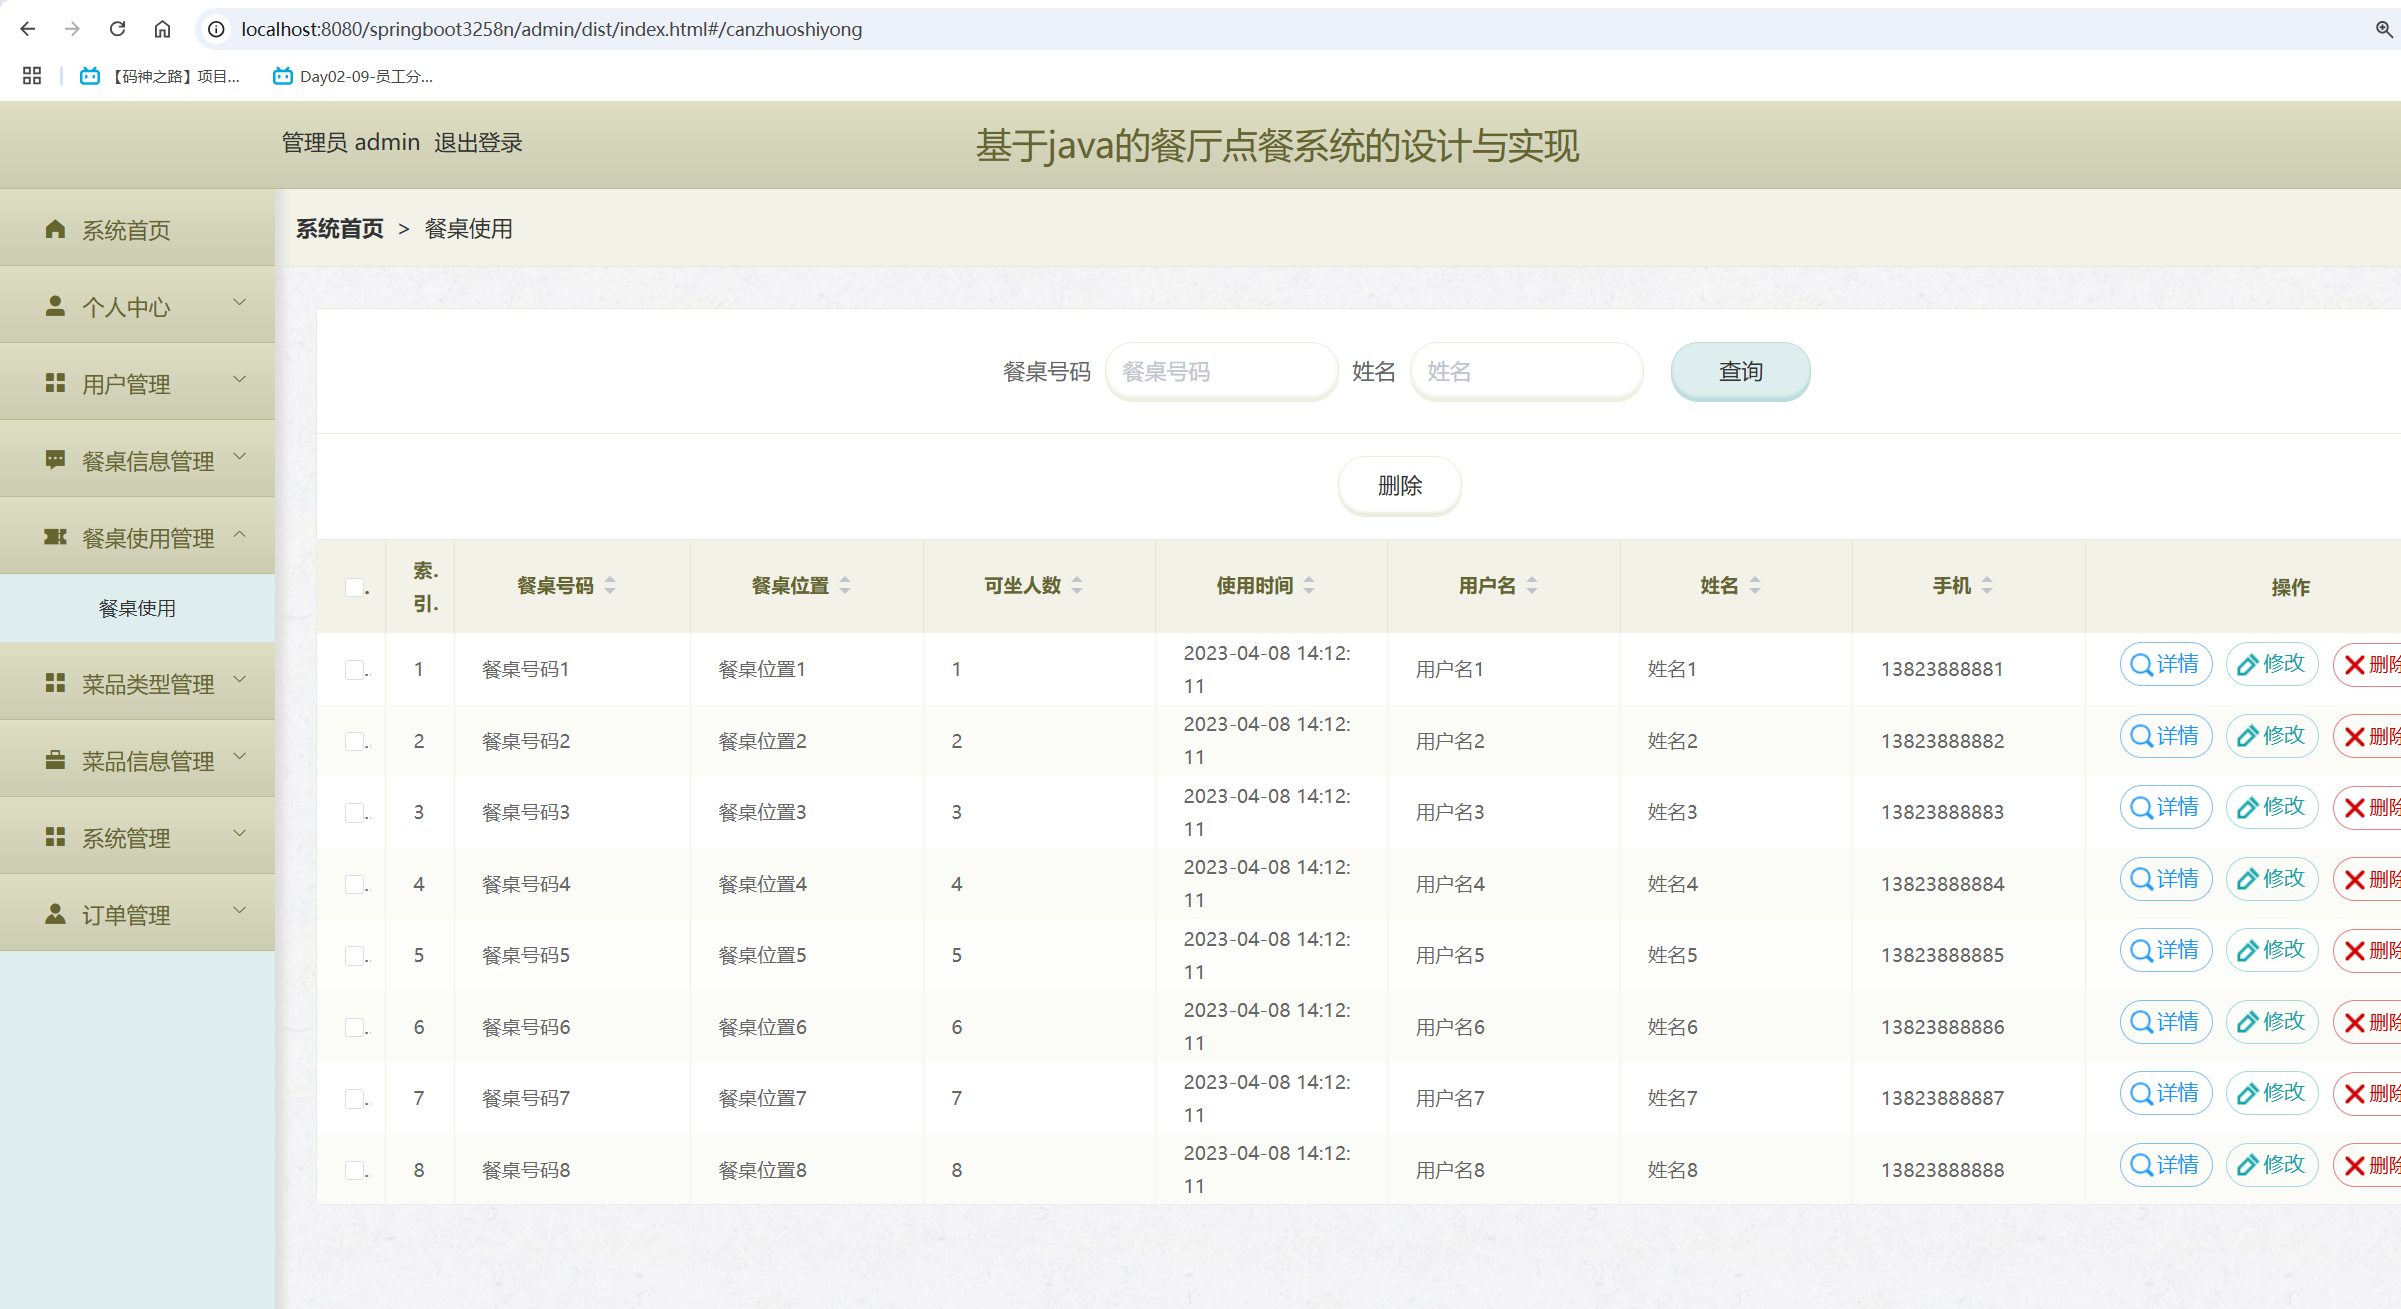Click the browser back arrow
This screenshot has height=1309, width=2401.
(x=28, y=29)
